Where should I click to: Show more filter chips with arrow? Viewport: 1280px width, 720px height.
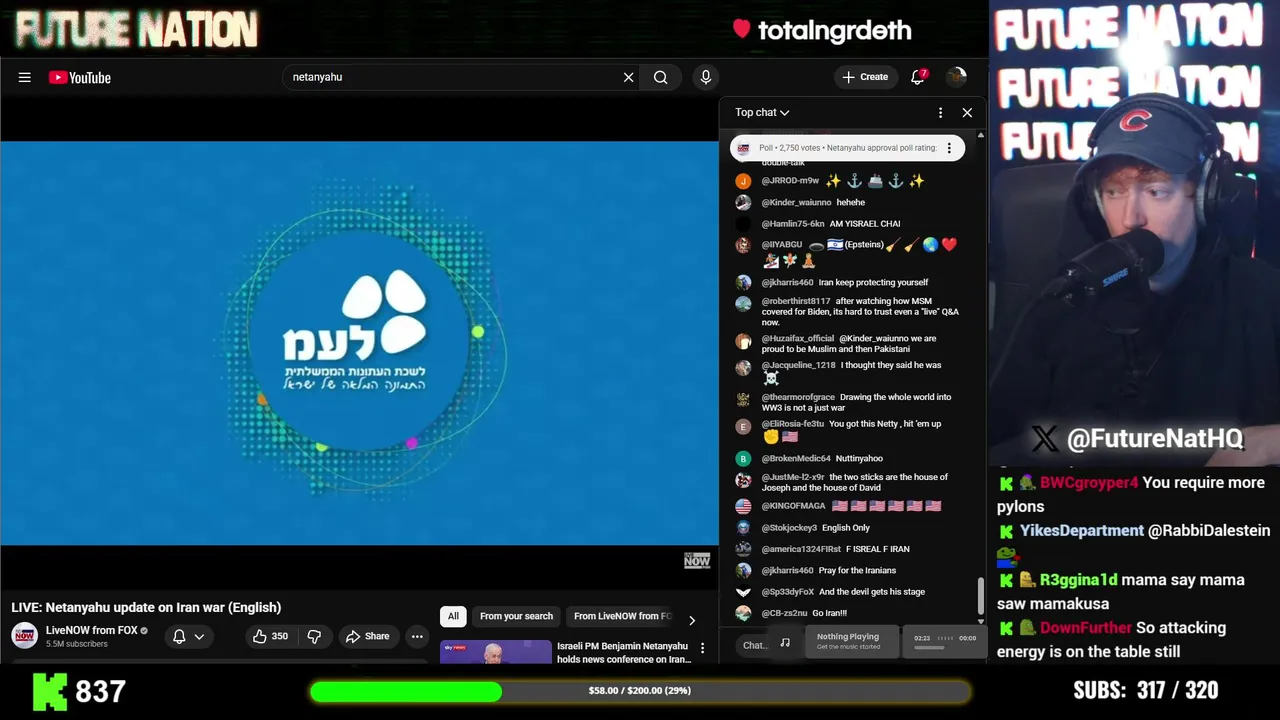(x=691, y=620)
